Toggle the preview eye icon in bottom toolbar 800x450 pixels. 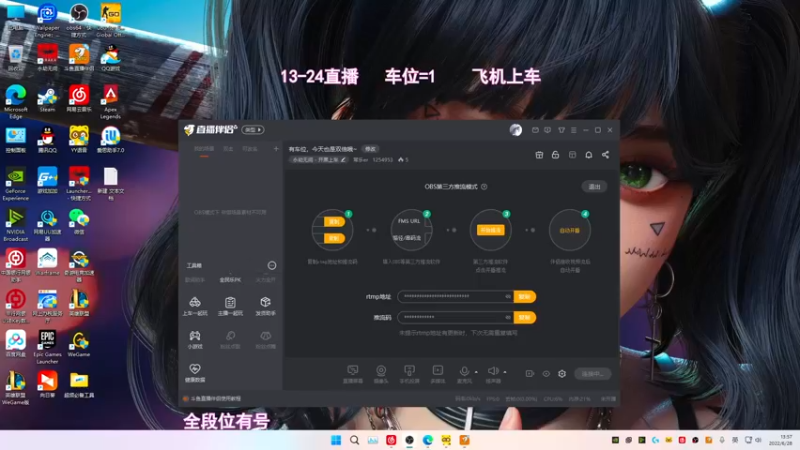tap(546, 374)
